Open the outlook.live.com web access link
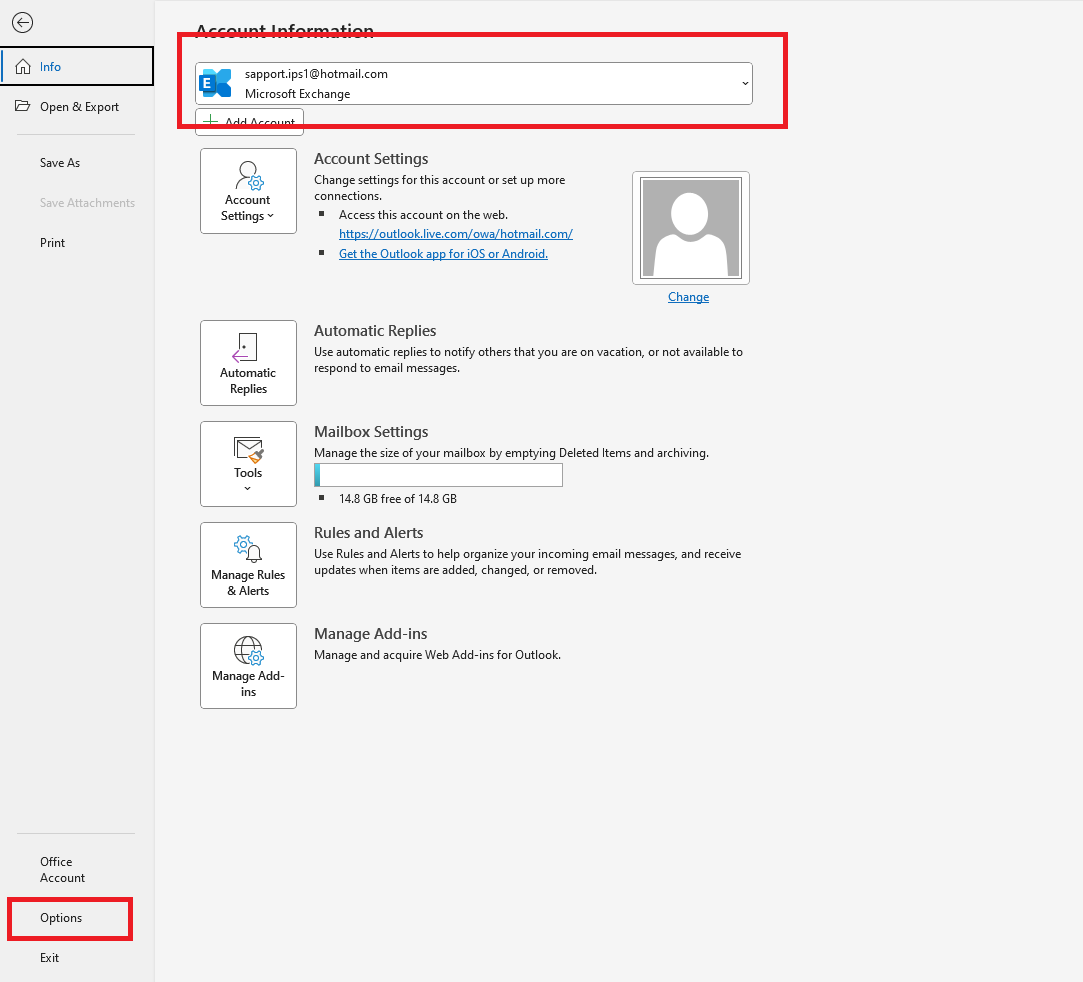Screen dimensions: 1083x982 [x=456, y=233]
